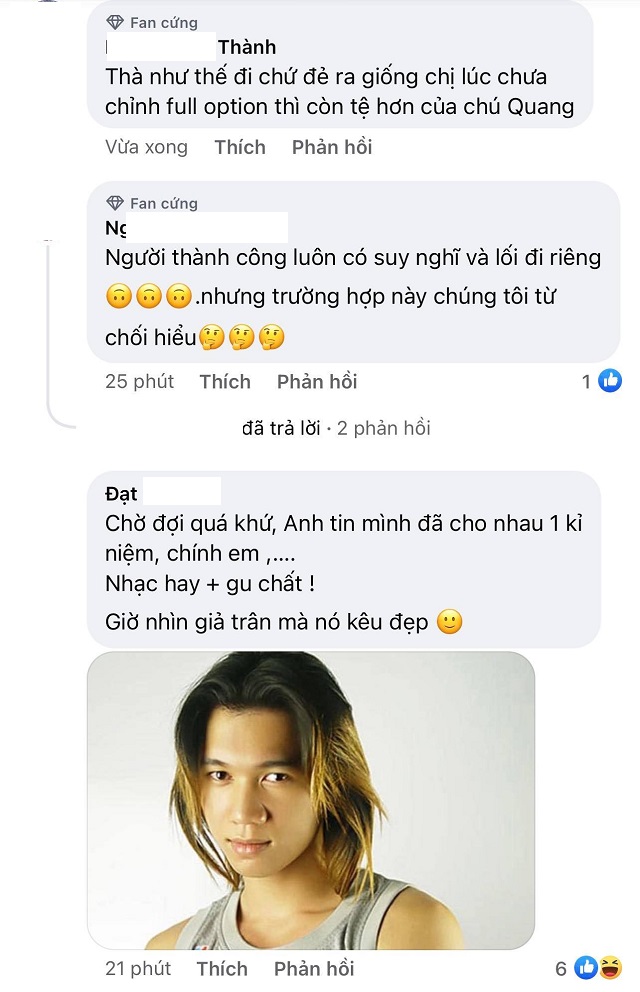Toggle Thích on Ng's comment

click(225, 381)
